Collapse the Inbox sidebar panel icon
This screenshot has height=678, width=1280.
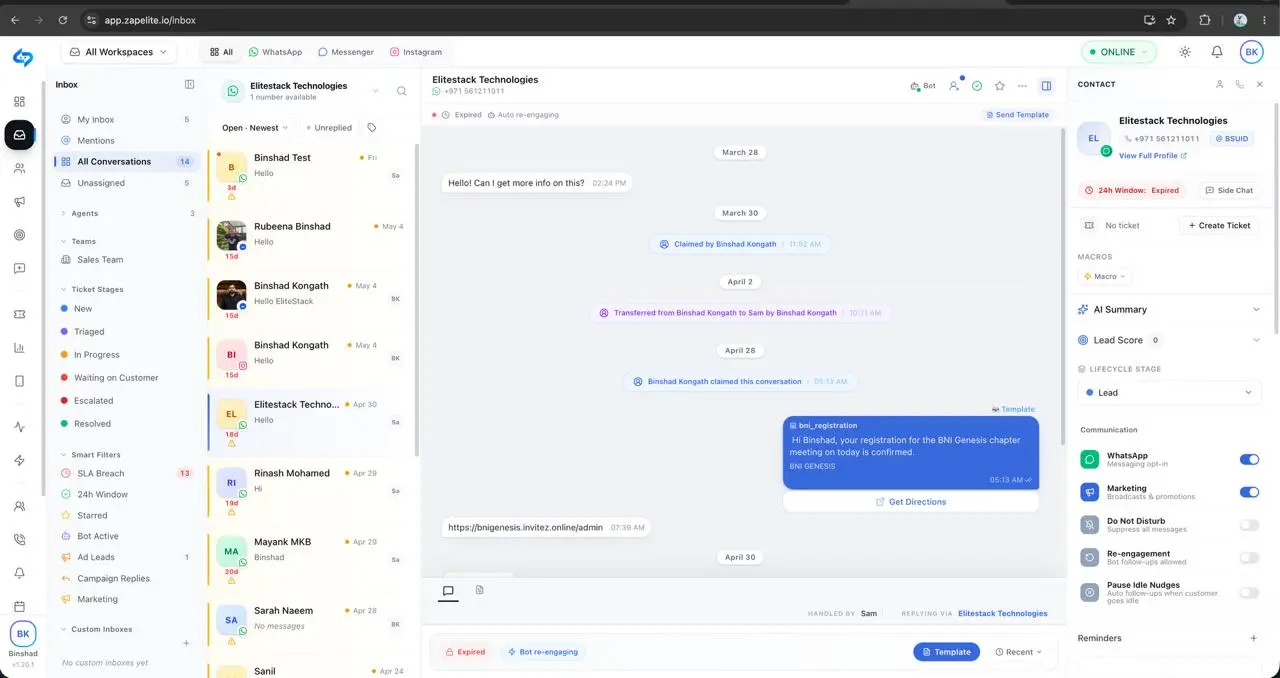190,85
